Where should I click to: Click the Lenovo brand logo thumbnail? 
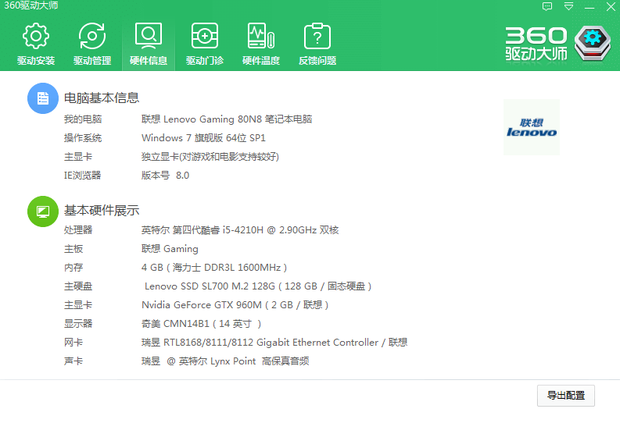(531, 127)
